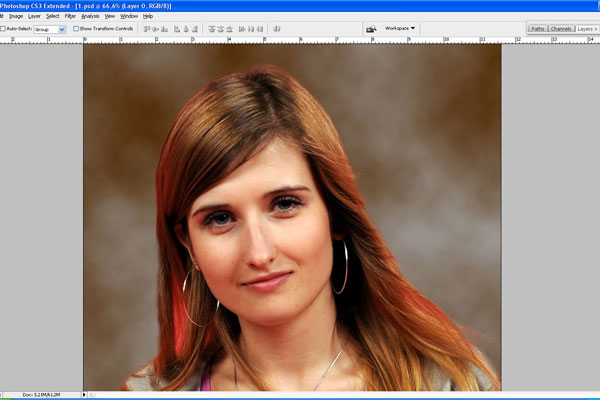Expand the Workspace dropdown
This screenshot has width=600, height=400.
click(x=401, y=28)
